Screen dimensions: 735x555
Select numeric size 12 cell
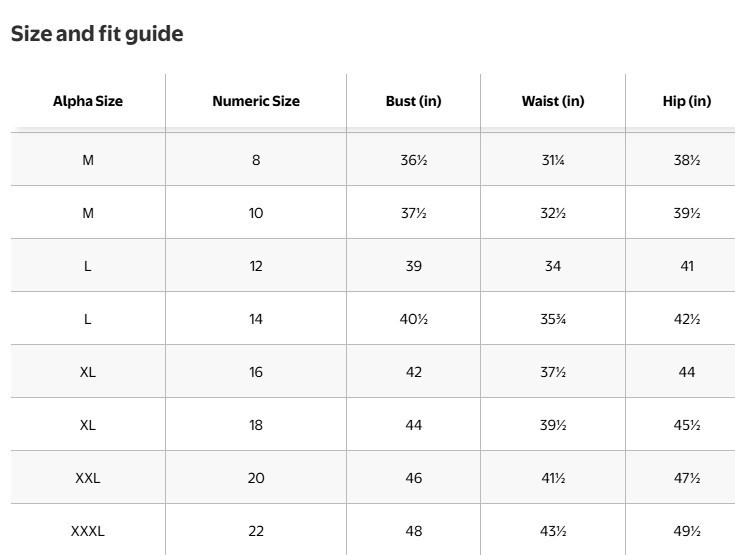[x=256, y=266]
